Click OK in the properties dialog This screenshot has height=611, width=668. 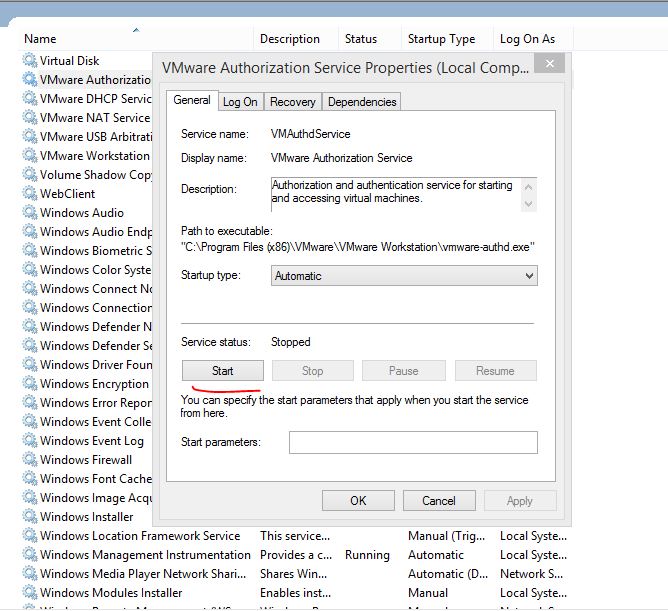click(358, 500)
